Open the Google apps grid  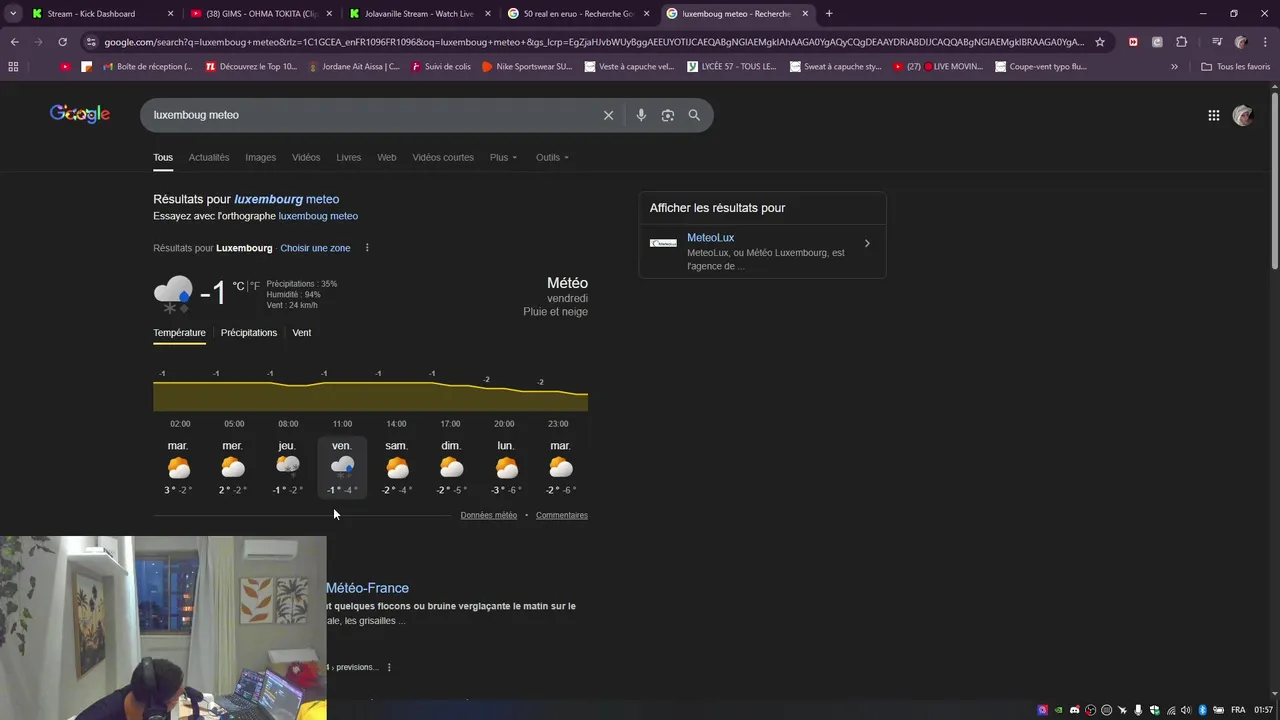tap(1214, 115)
